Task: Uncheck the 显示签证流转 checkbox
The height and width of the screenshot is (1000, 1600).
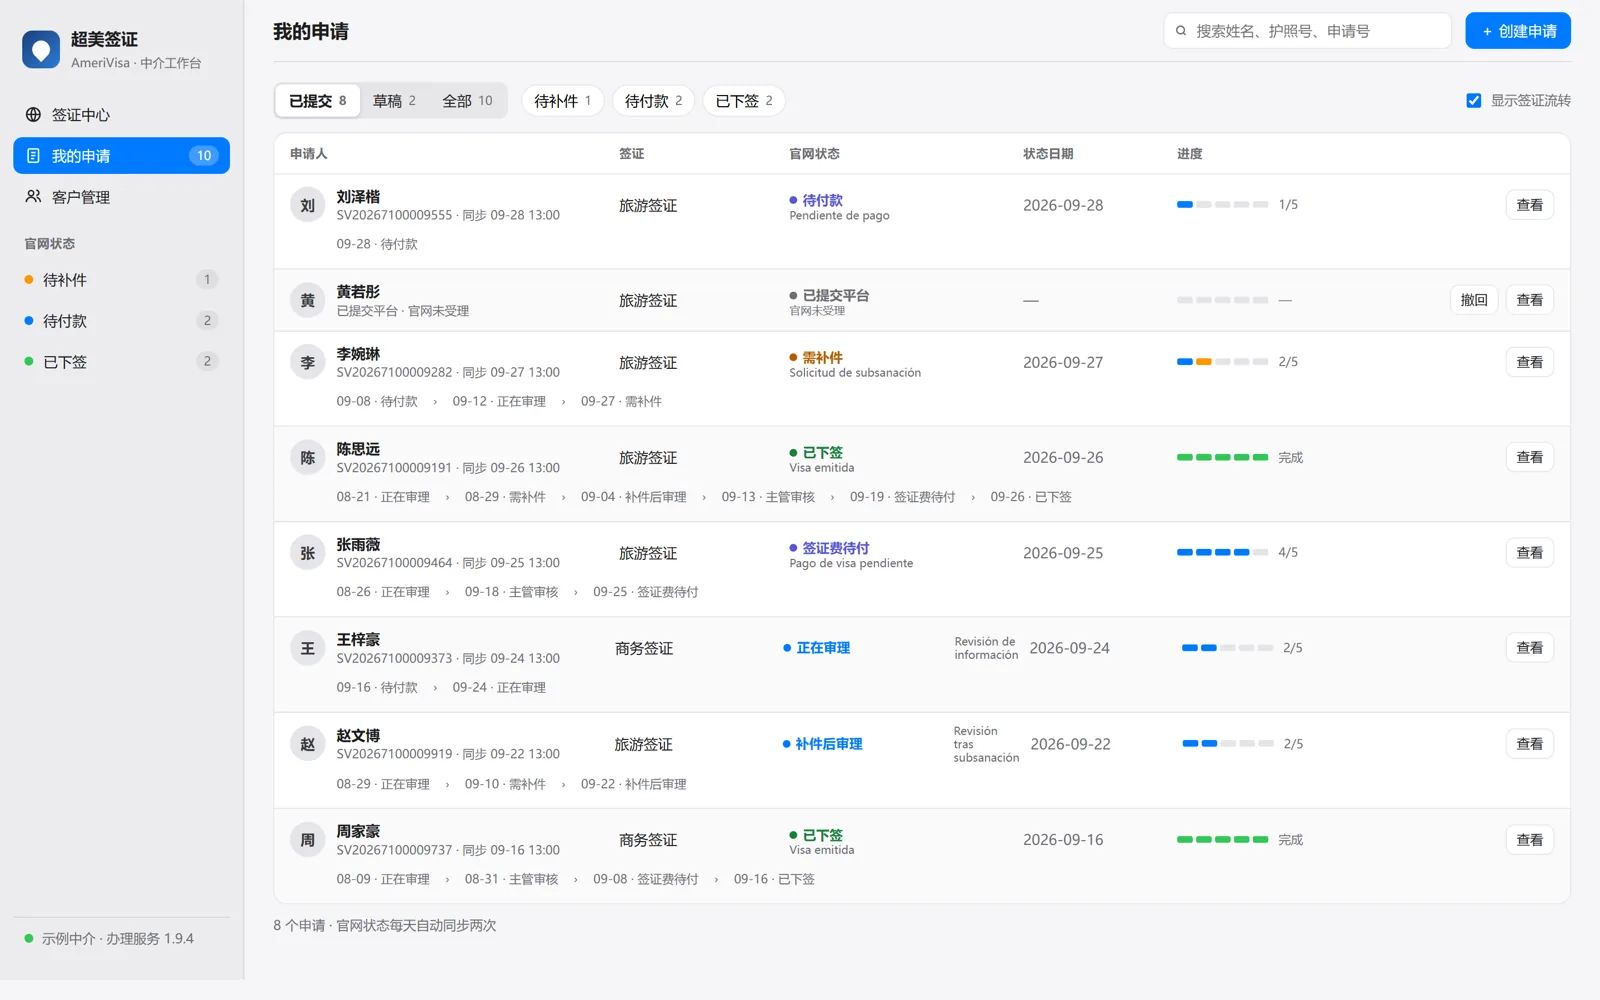Action: click(1473, 100)
